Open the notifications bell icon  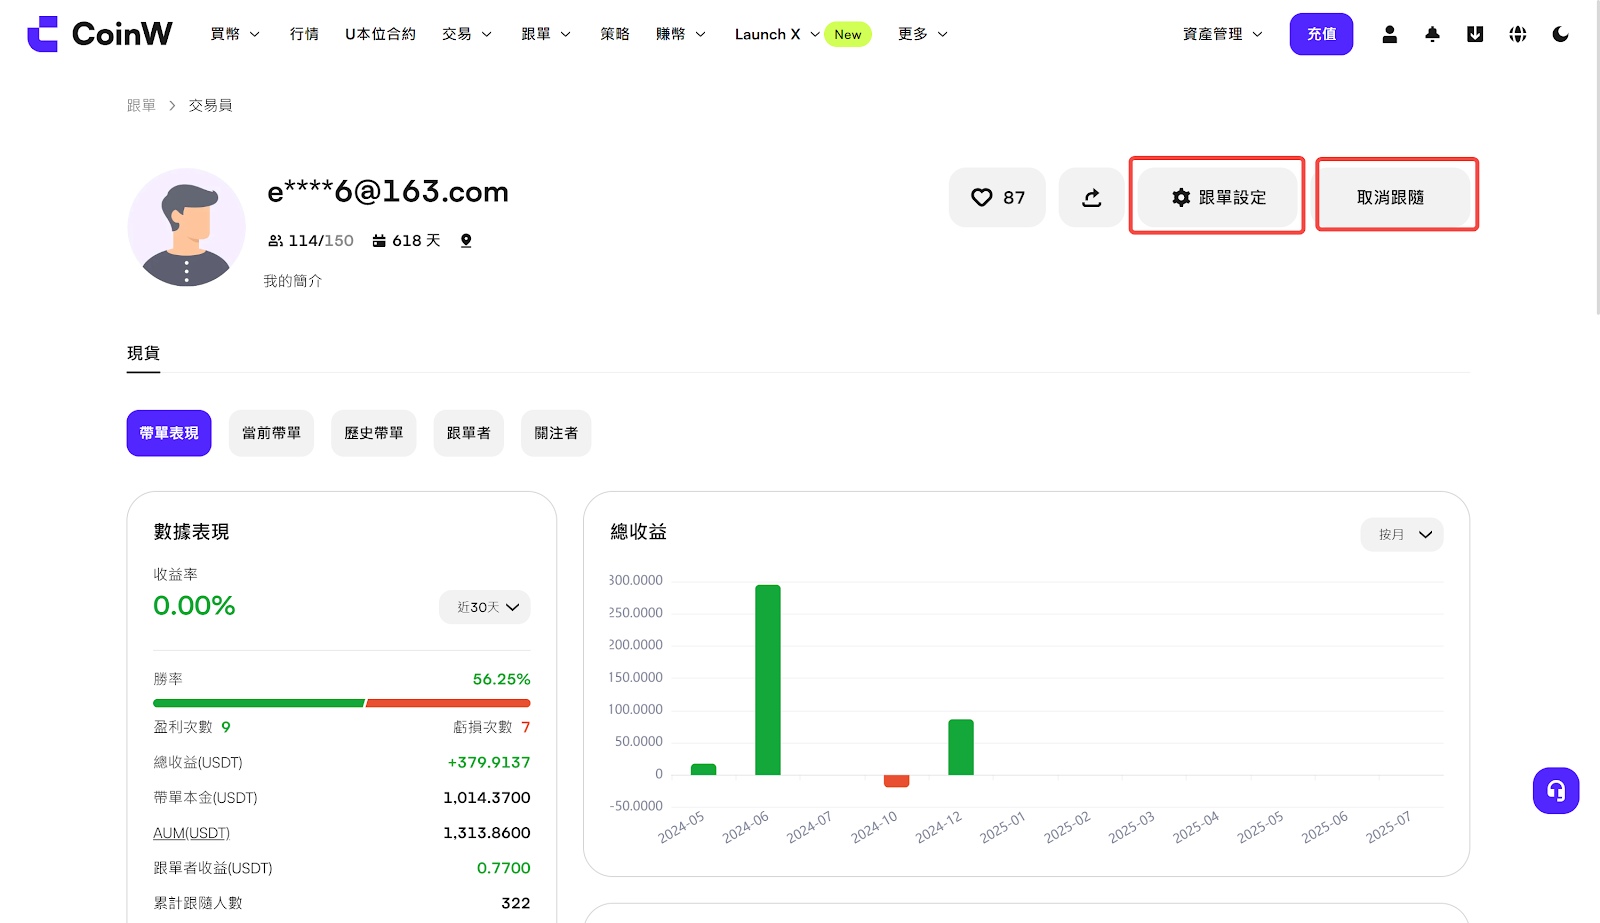pos(1432,34)
